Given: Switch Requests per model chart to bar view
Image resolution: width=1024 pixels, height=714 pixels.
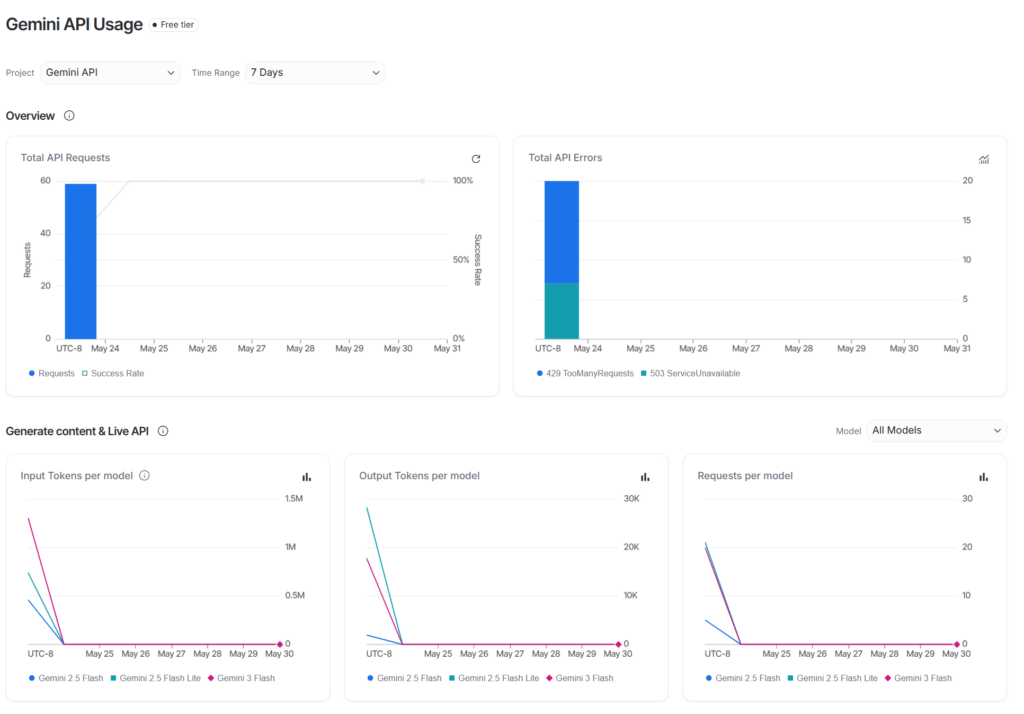Looking at the screenshot, I should 984,477.
